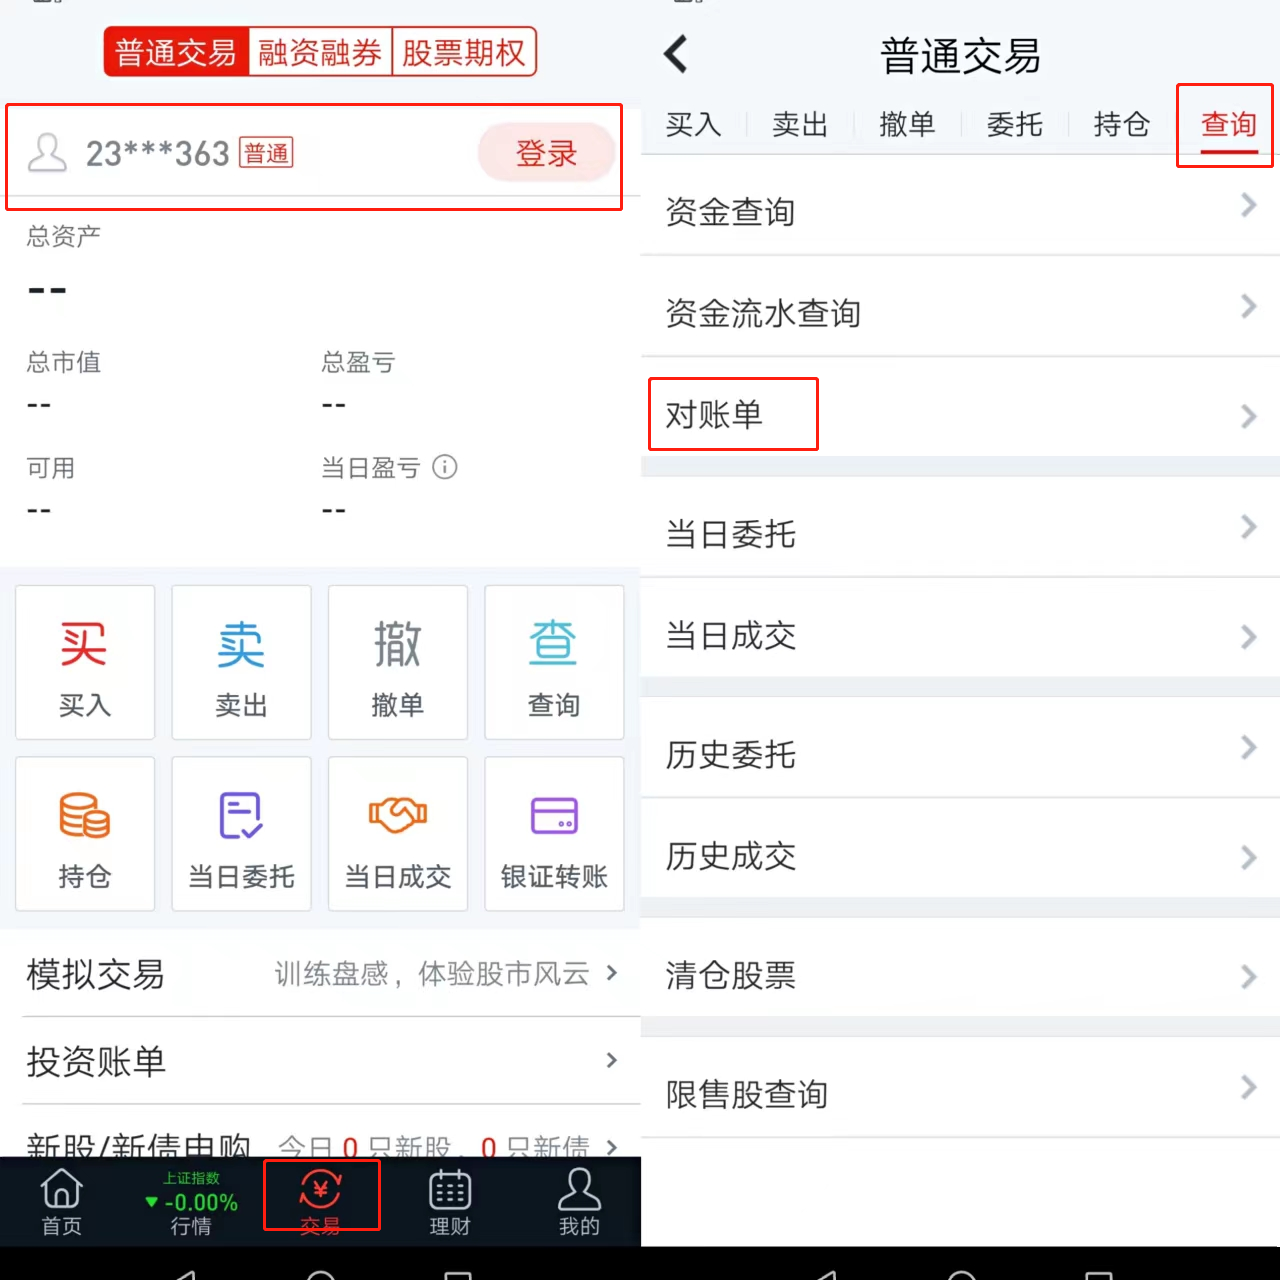Open 资金流水查询 row chevron
The image size is (1280, 1280).
point(1248,306)
